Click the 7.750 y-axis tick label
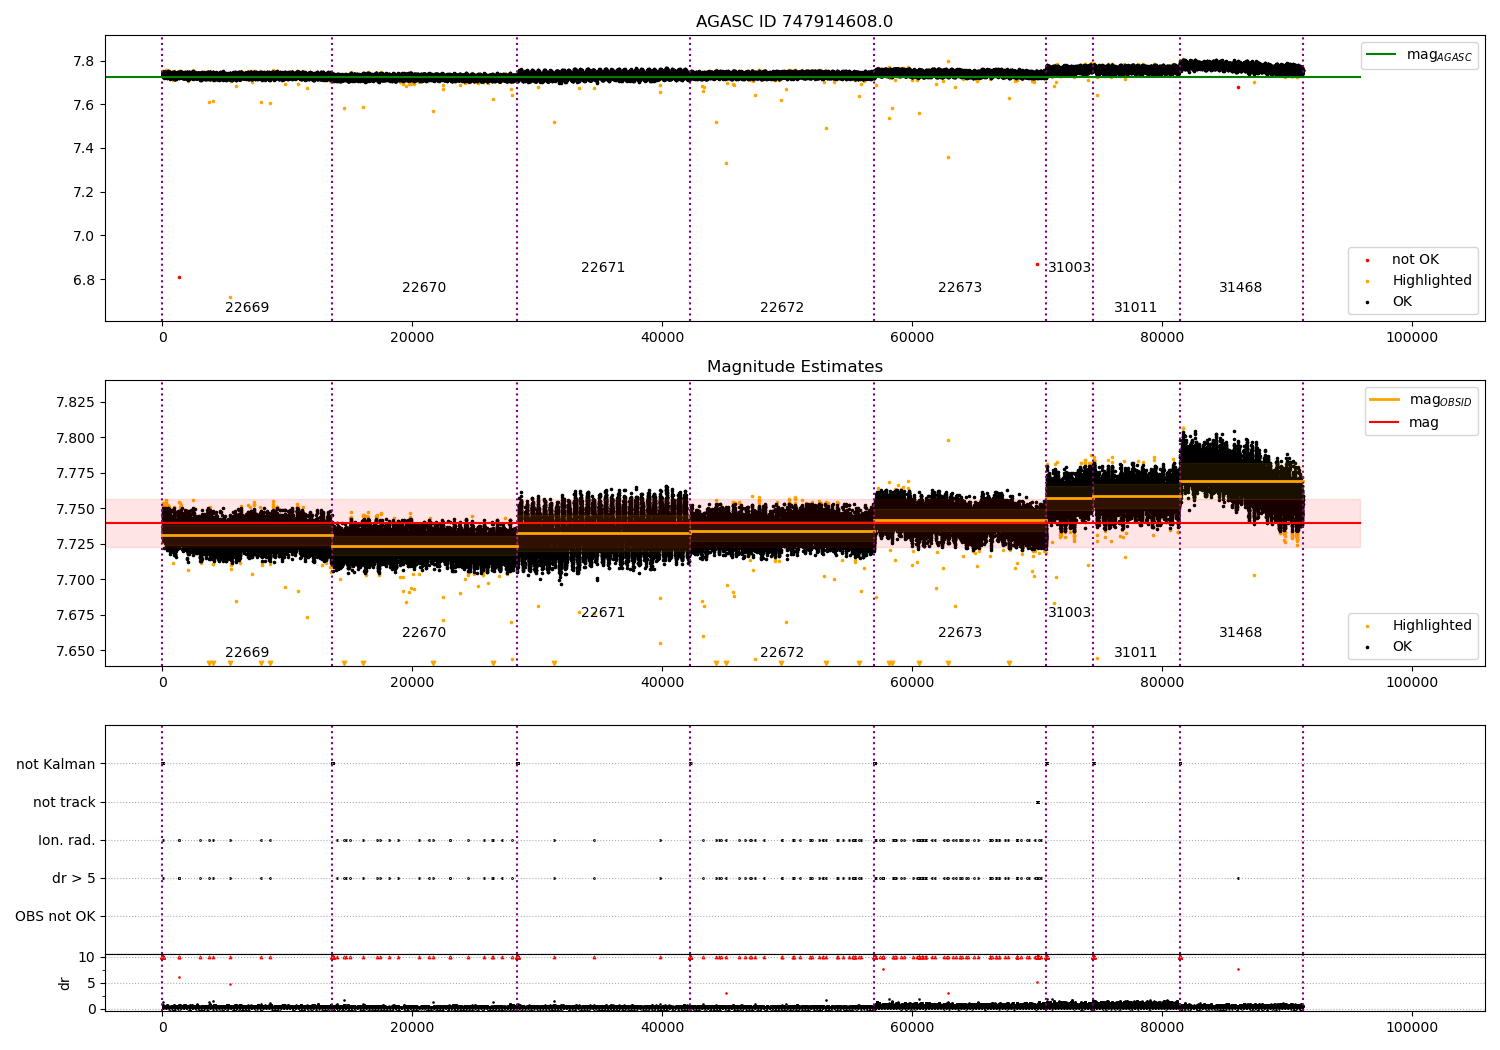 [75, 509]
